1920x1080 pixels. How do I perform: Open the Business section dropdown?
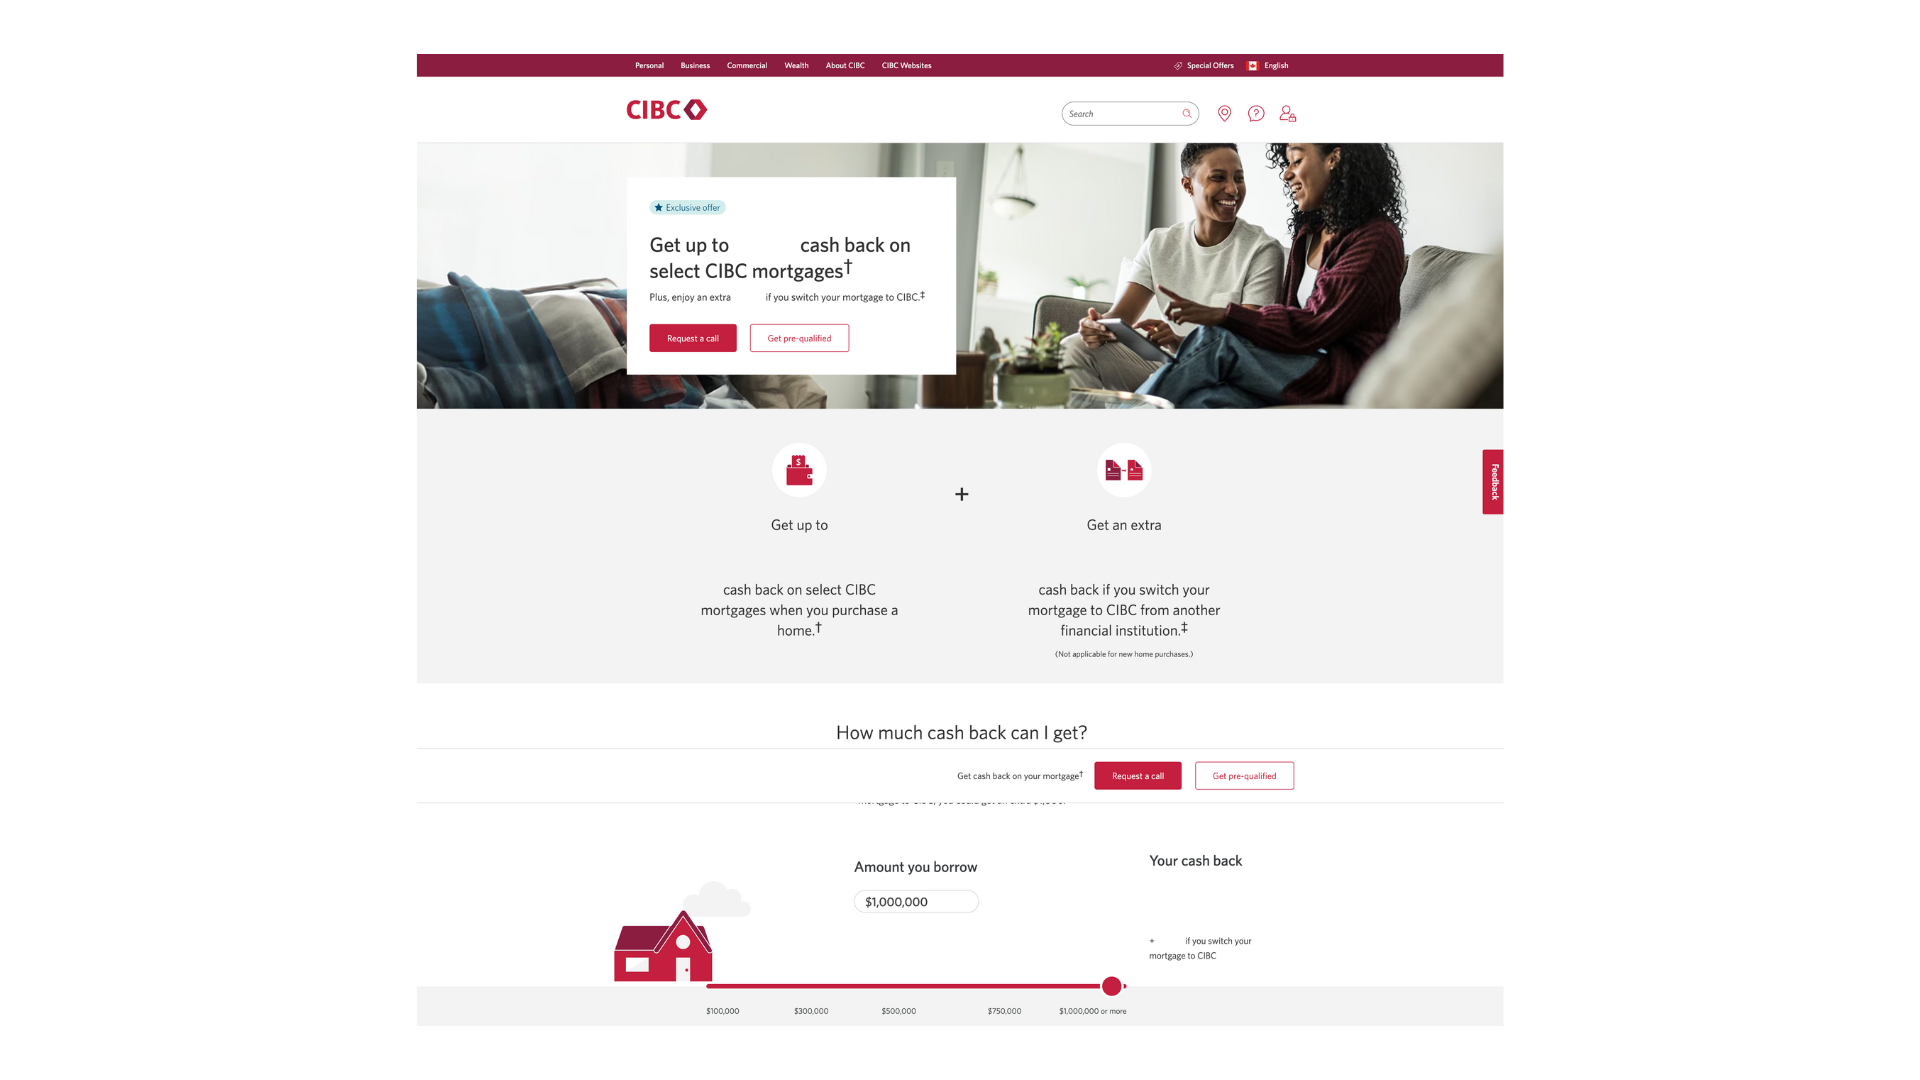[695, 65]
